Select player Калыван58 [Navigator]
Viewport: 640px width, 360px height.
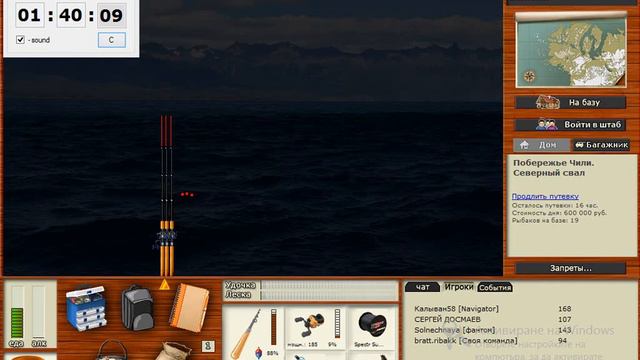tap(456, 309)
